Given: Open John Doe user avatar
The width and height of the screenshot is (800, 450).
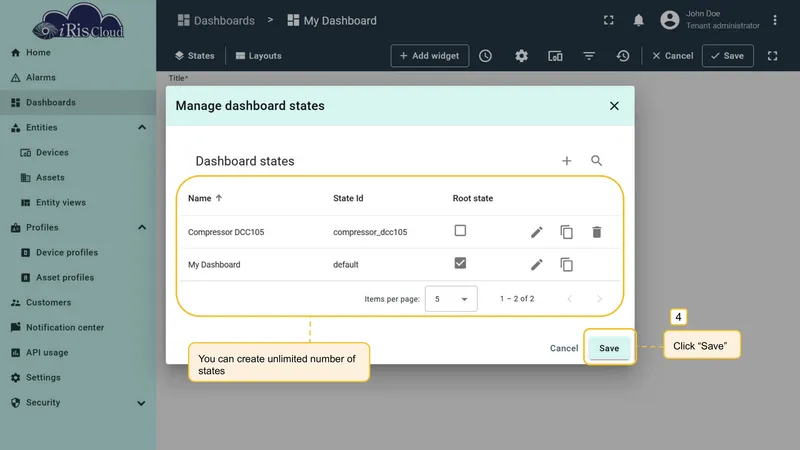Looking at the screenshot, I should [x=670, y=20].
